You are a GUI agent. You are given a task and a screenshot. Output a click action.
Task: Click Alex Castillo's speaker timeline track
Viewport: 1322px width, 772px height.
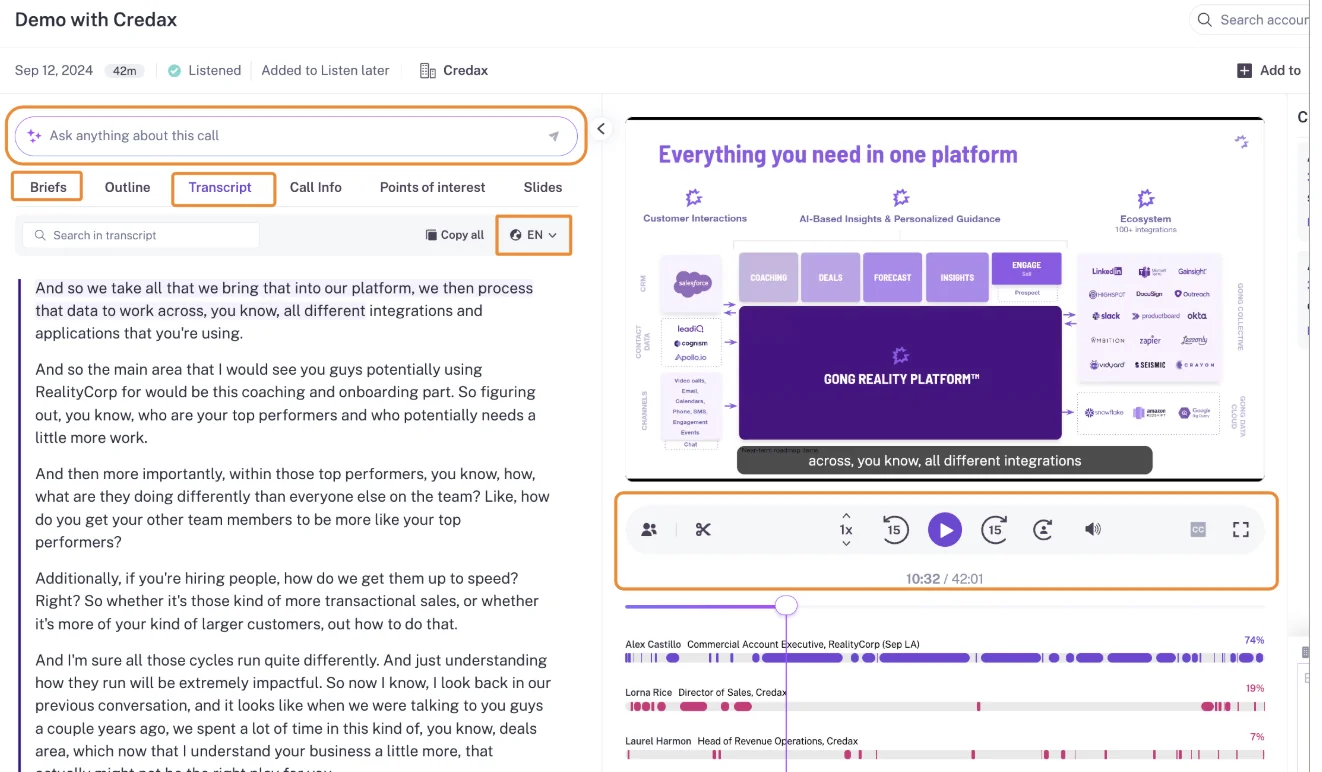[x=944, y=658]
